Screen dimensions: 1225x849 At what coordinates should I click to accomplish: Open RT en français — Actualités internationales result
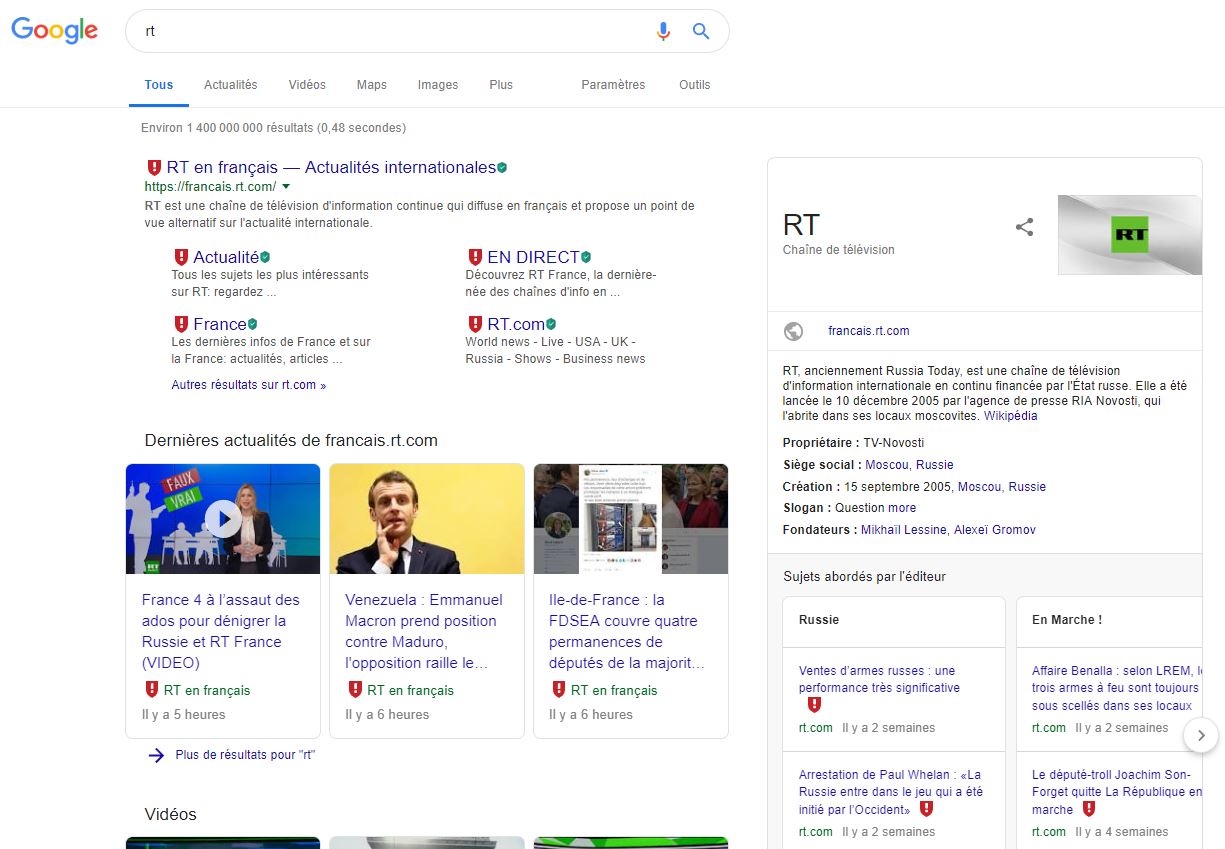[331, 167]
